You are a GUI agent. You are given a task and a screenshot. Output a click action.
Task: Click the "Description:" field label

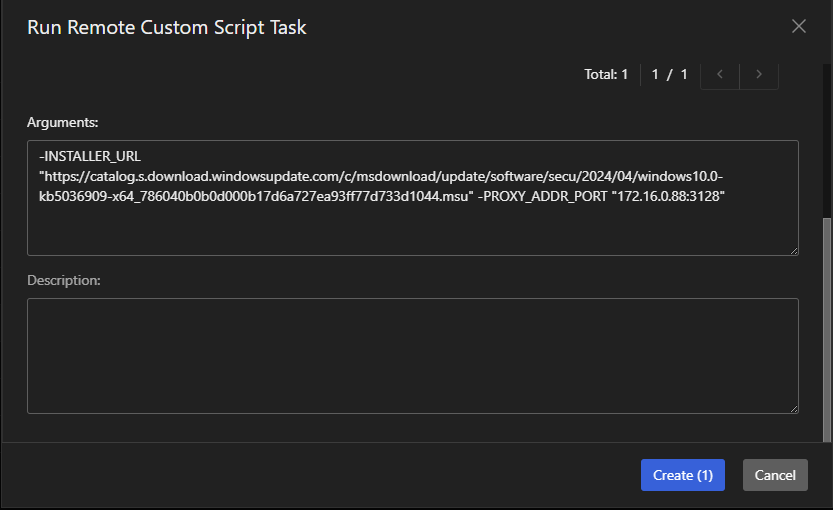(64, 280)
